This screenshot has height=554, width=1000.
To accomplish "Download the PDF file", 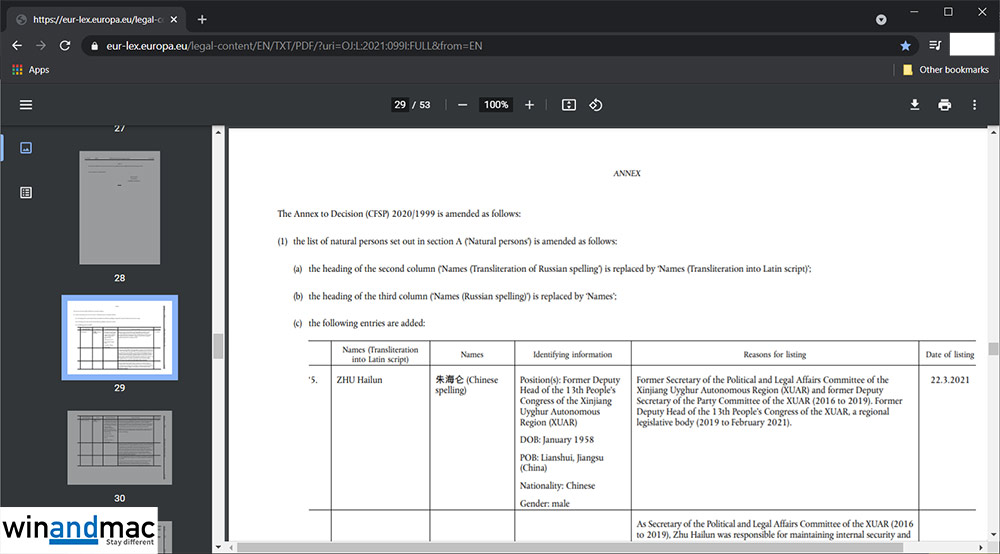I will pyautogui.click(x=914, y=105).
